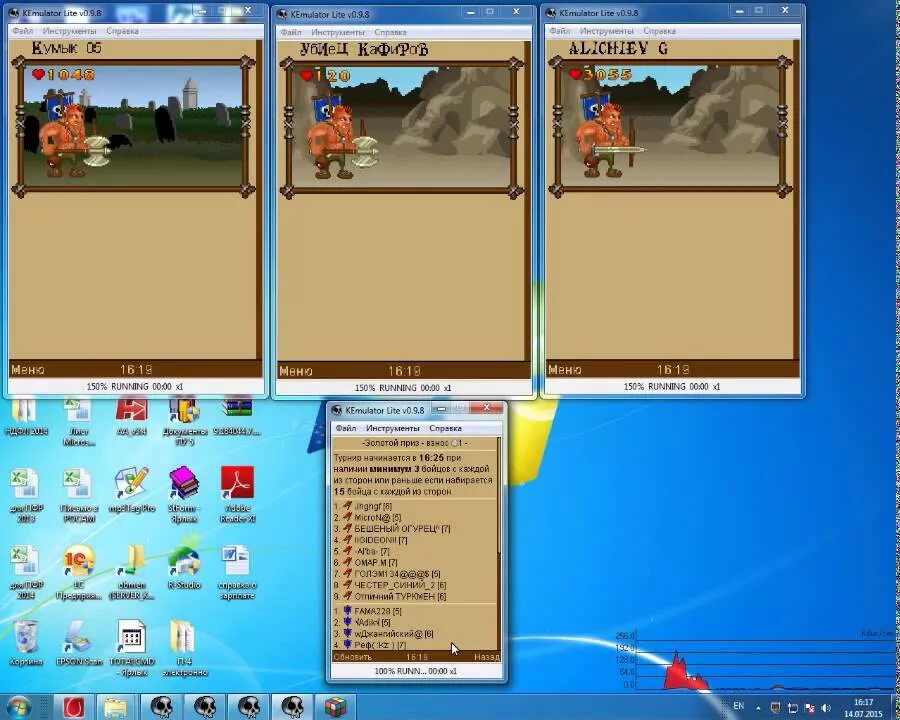Screen dimensions: 900x720
Task: Click Назад in the tournament window
Action: tap(487, 657)
